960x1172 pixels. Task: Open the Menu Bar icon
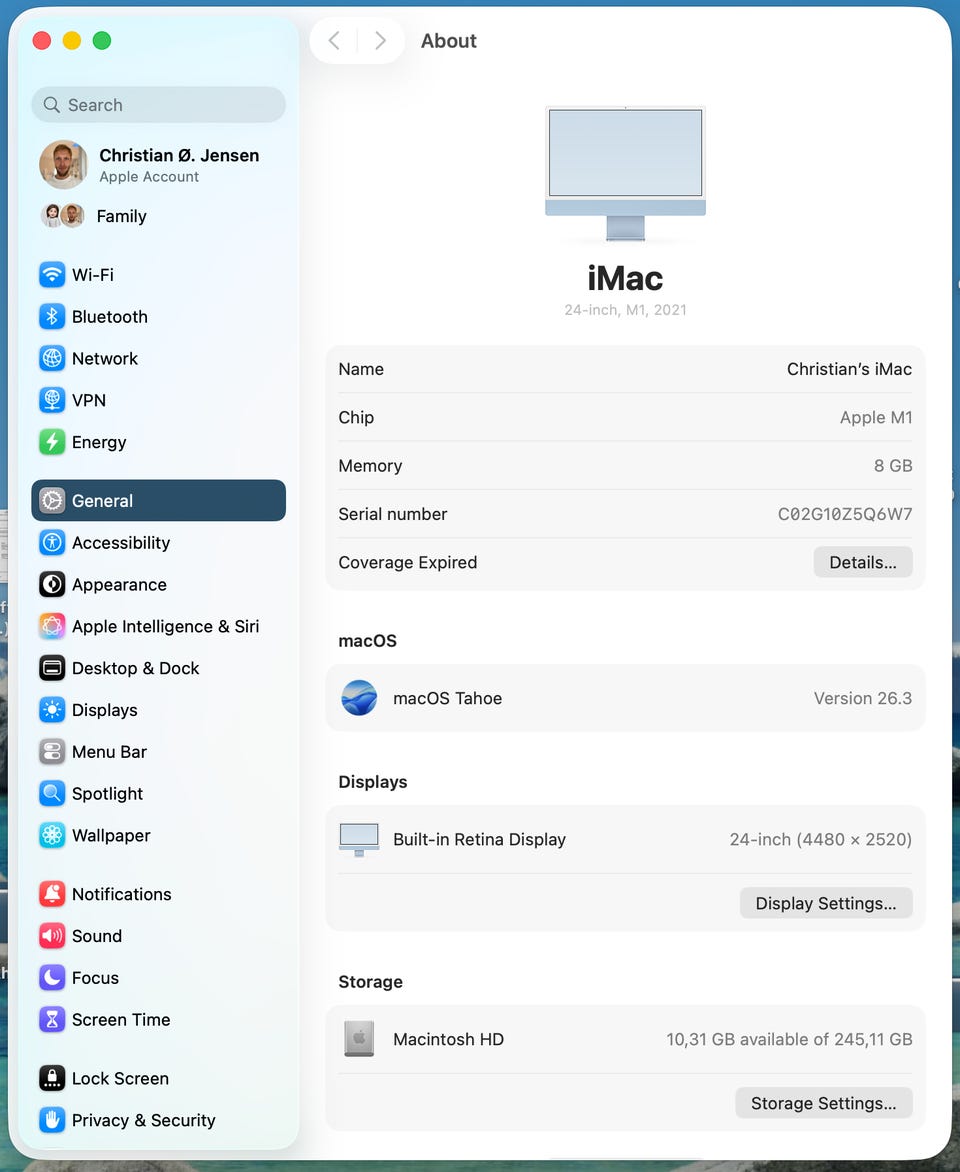click(52, 751)
